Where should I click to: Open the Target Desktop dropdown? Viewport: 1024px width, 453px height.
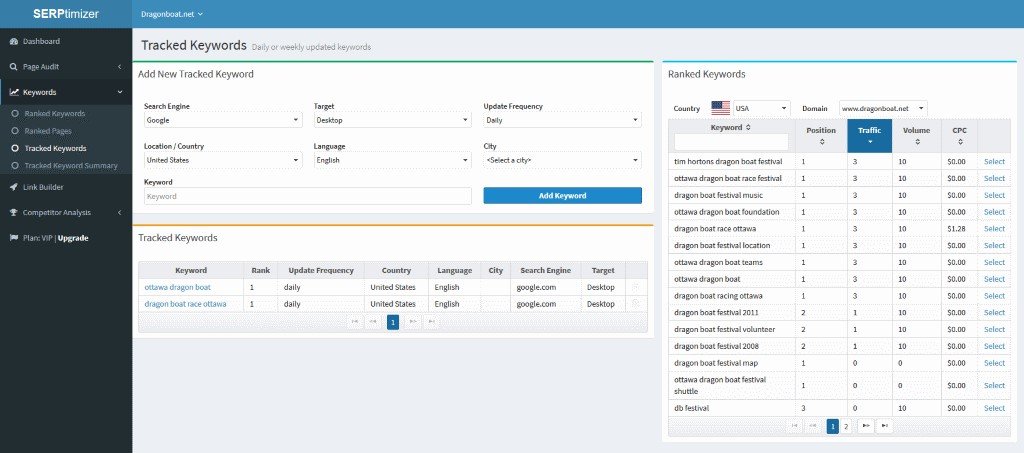click(392, 120)
